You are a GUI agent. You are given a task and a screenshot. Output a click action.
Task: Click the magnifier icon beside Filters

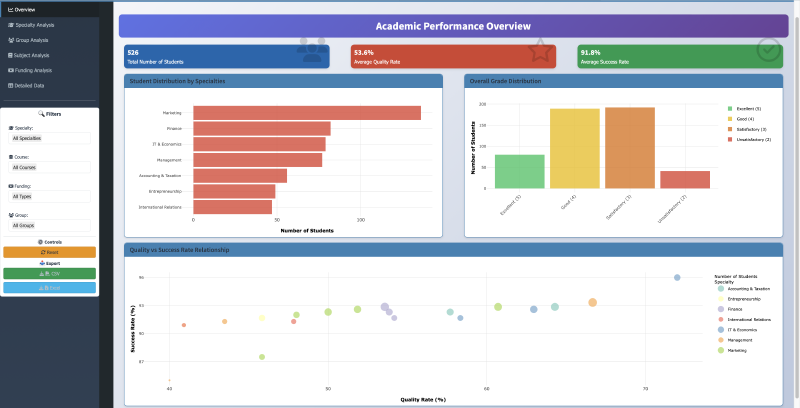[x=41, y=114]
